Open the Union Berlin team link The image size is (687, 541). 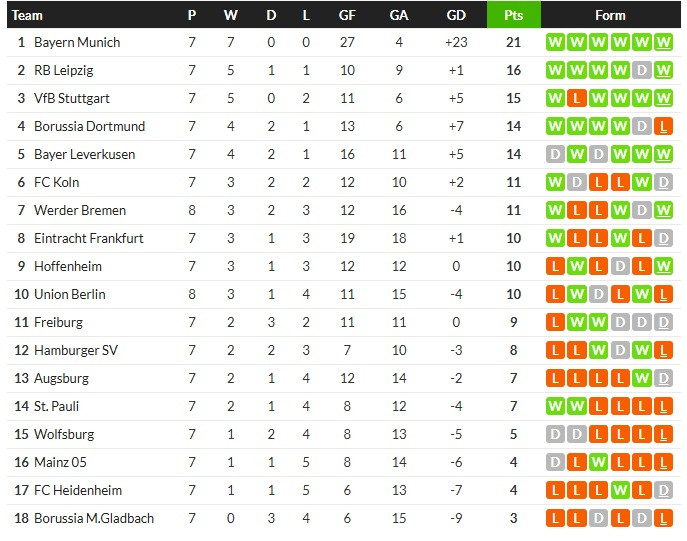tap(70, 294)
